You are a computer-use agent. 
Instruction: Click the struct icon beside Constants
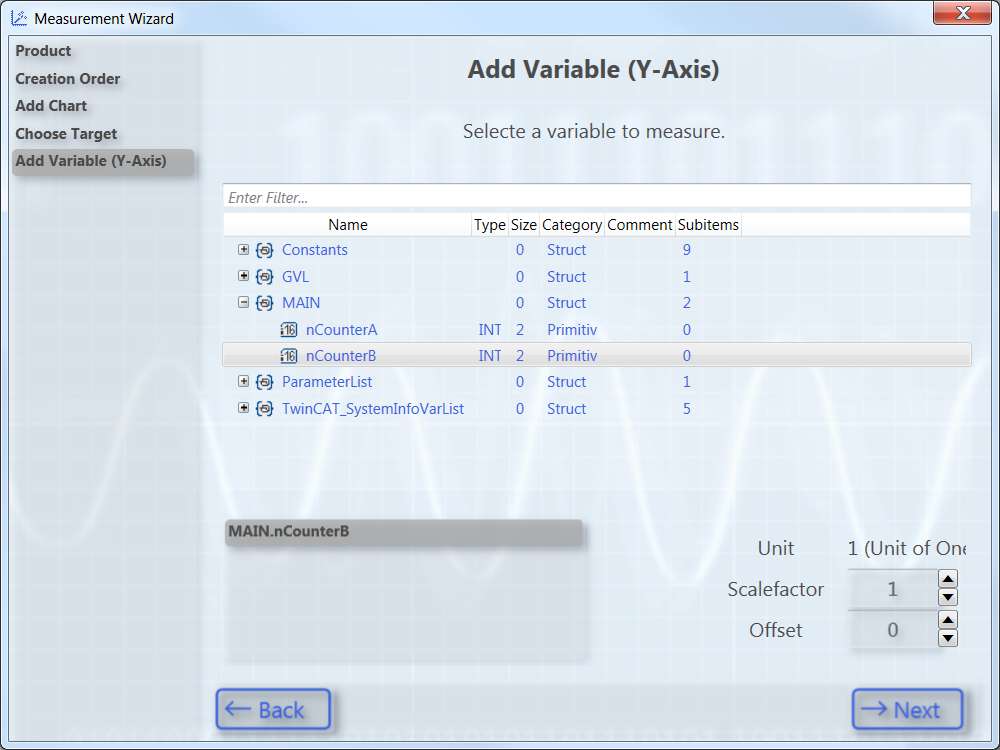click(265, 250)
